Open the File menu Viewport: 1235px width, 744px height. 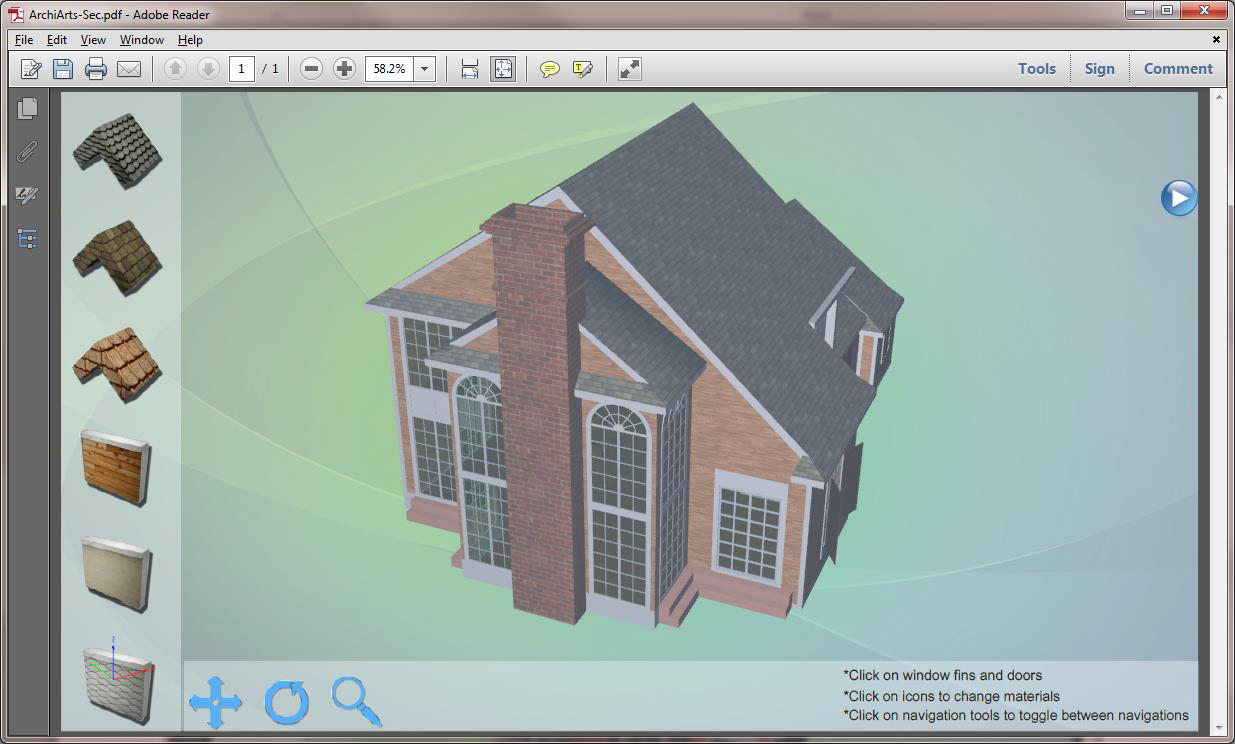tap(24, 40)
